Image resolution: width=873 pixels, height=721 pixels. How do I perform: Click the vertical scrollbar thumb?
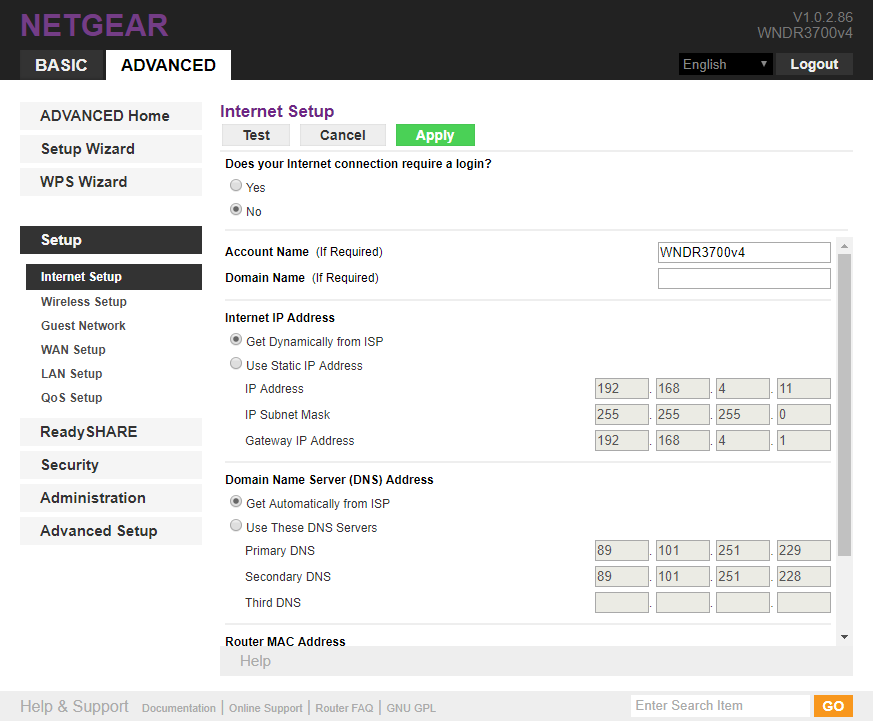[x=845, y=405]
